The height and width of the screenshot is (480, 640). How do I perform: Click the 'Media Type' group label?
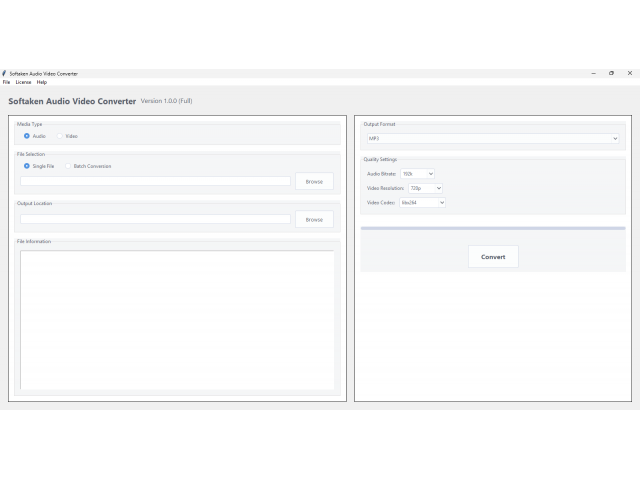click(x=29, y=124)
